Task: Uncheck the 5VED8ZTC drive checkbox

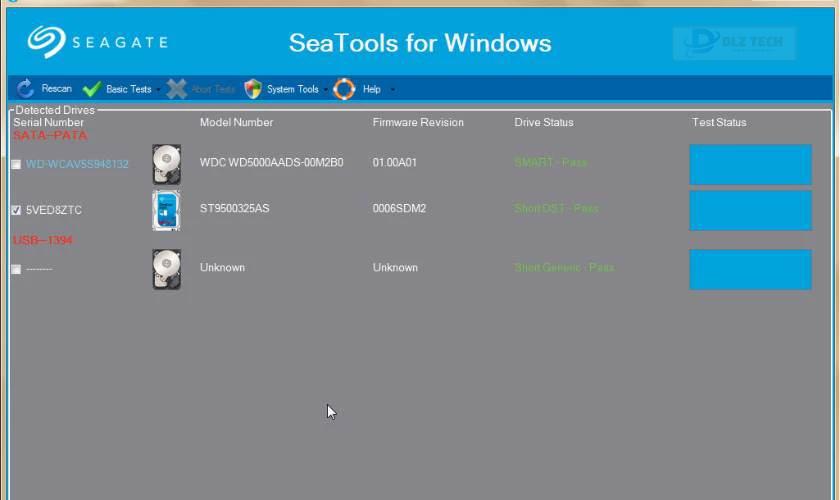Action: point(16,210)
